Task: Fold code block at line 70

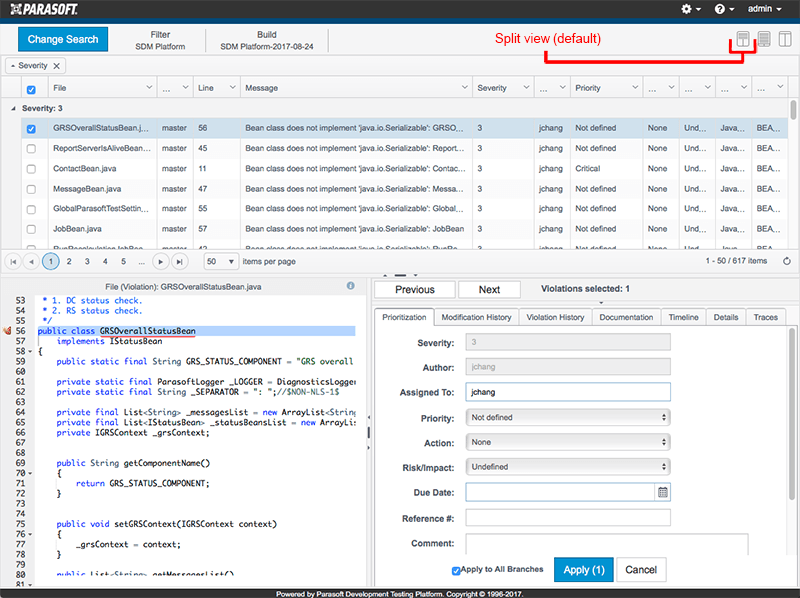Action: coord(30,474)
